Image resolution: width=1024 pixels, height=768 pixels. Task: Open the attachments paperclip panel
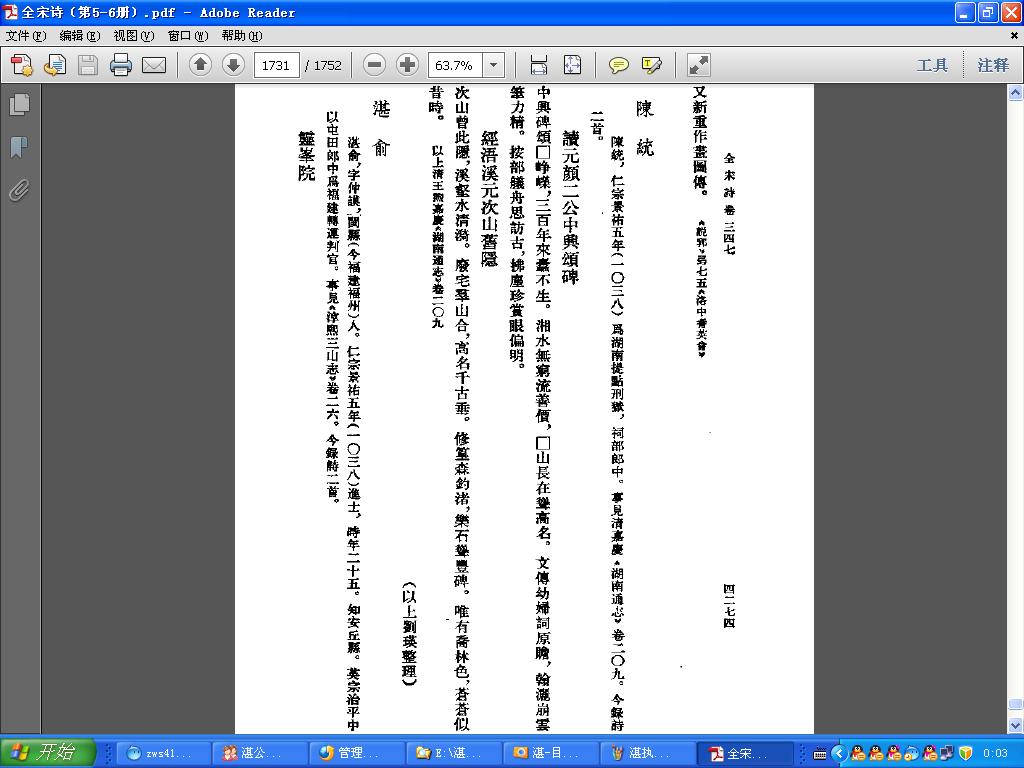pos(20,191)
